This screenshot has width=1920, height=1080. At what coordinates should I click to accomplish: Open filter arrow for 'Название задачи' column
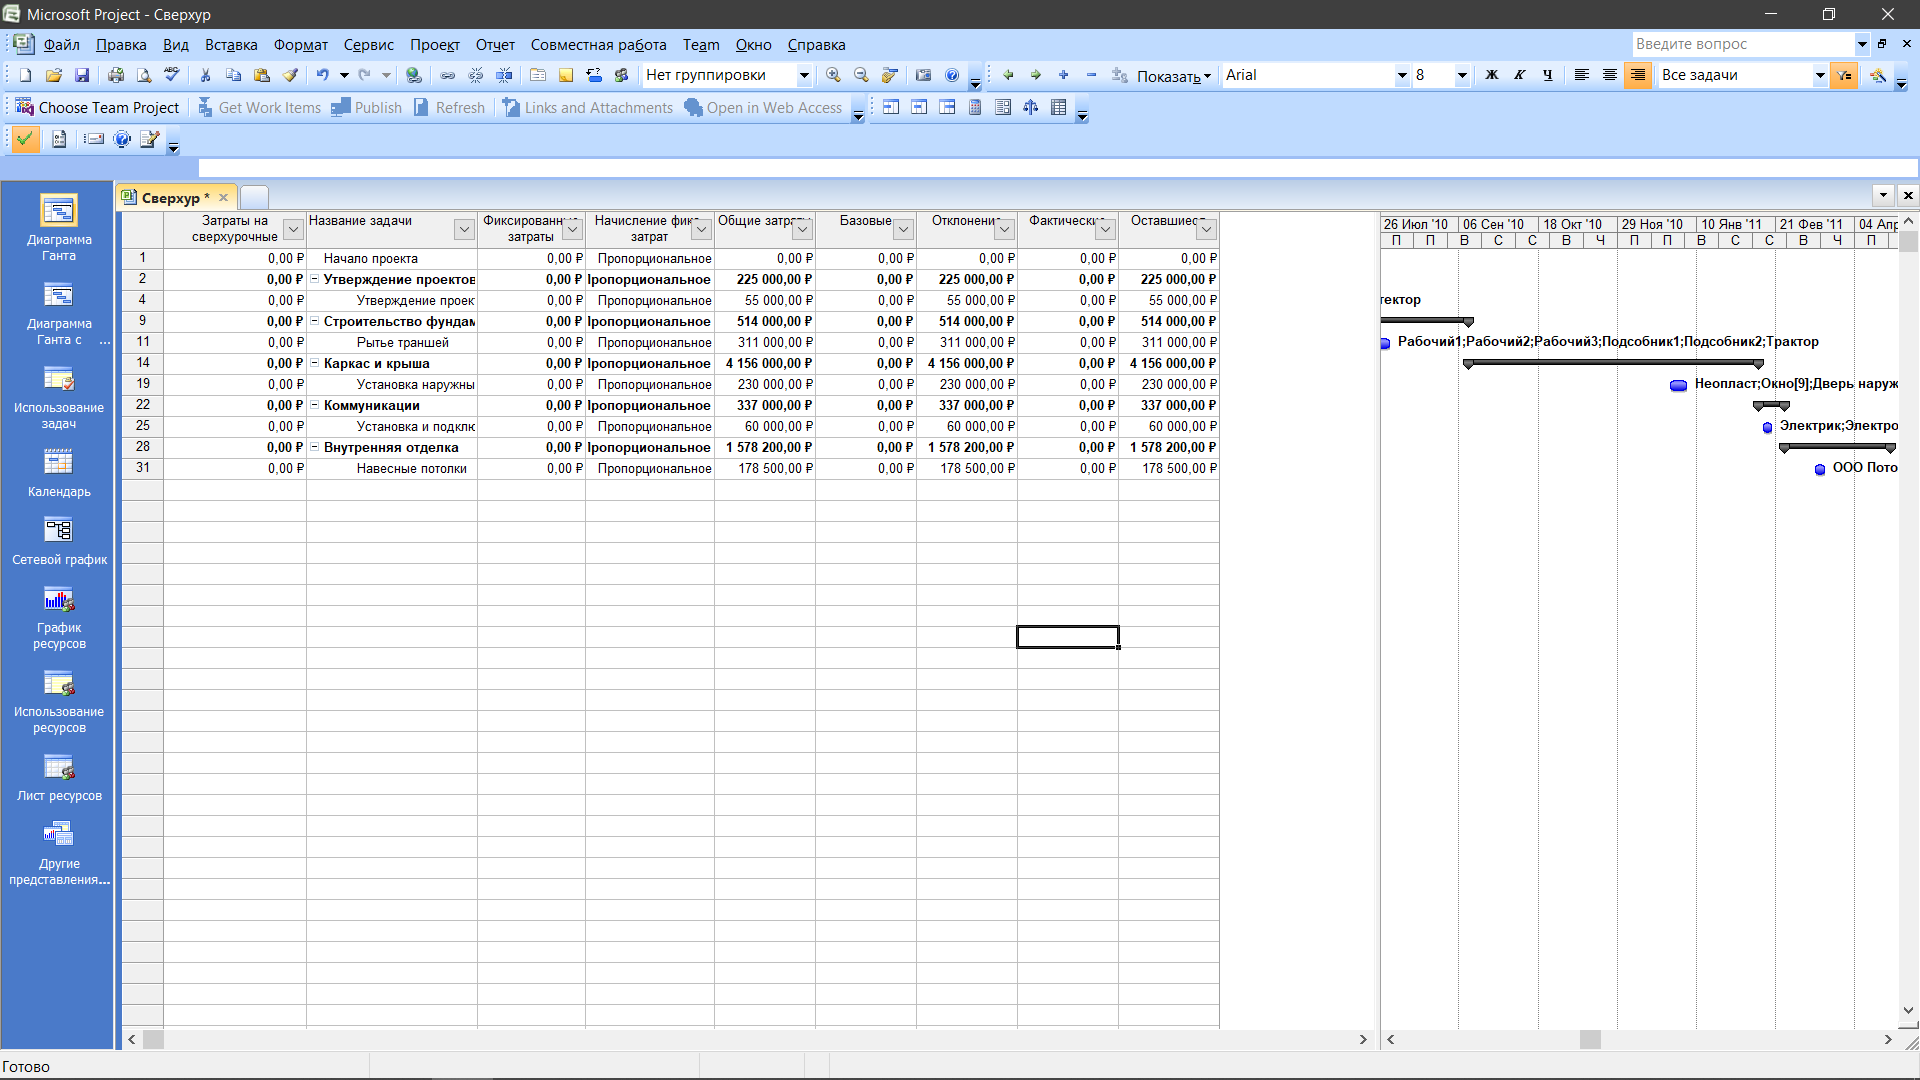click(x=464, y=230)
